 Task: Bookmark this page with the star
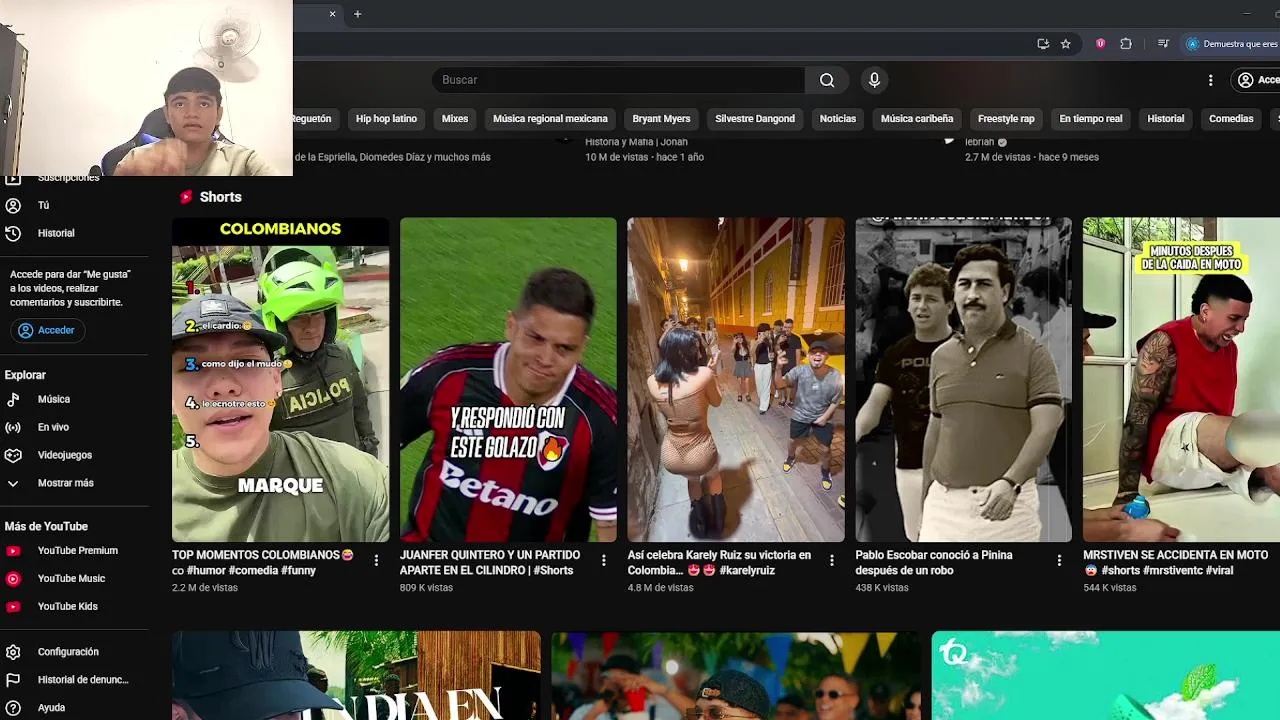[x=1066, y=44]
